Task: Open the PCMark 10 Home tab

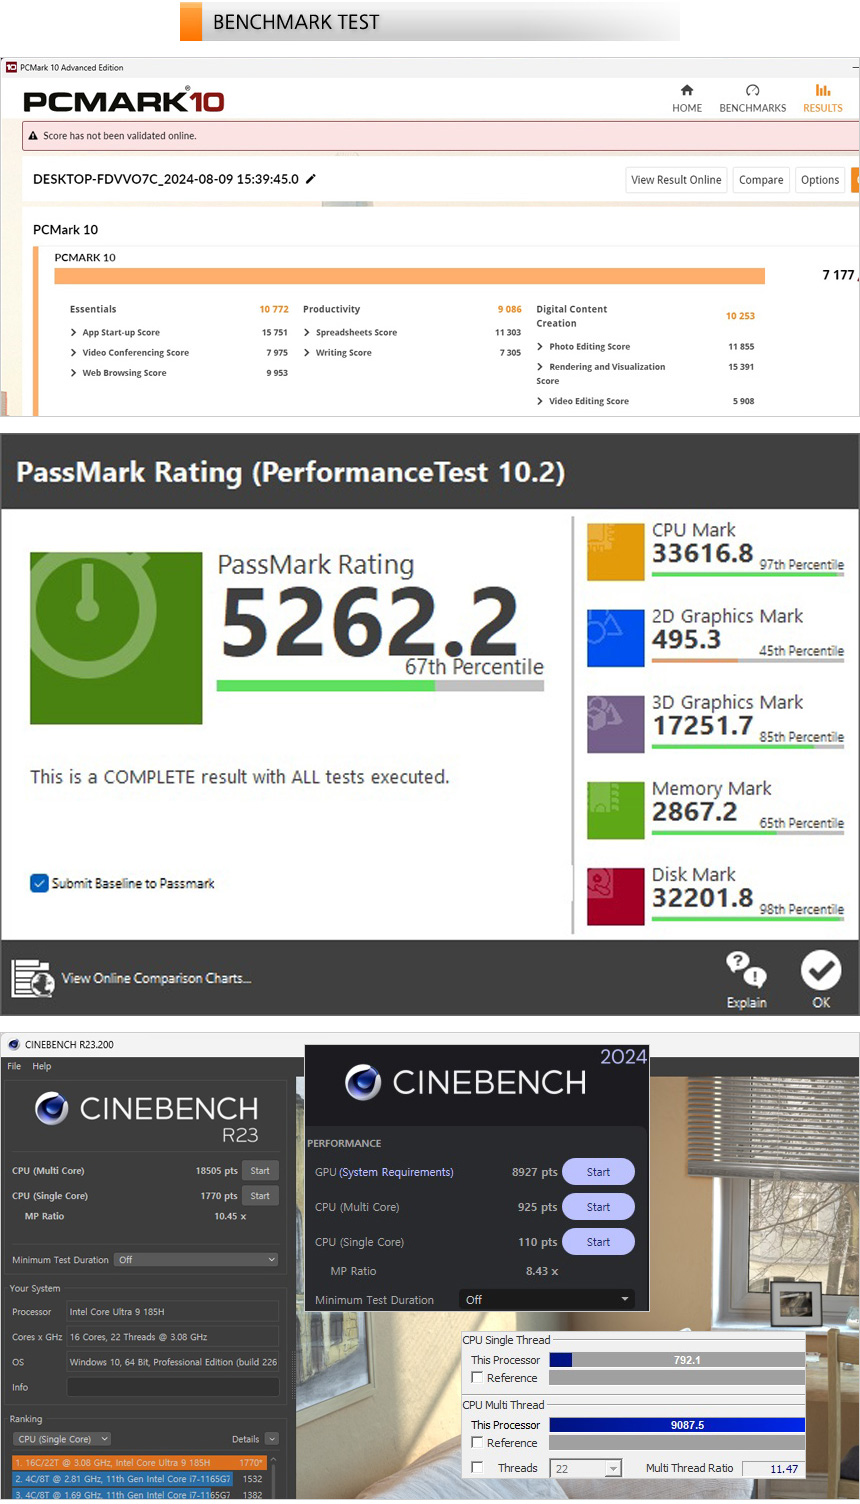Action: pos(687,98)
